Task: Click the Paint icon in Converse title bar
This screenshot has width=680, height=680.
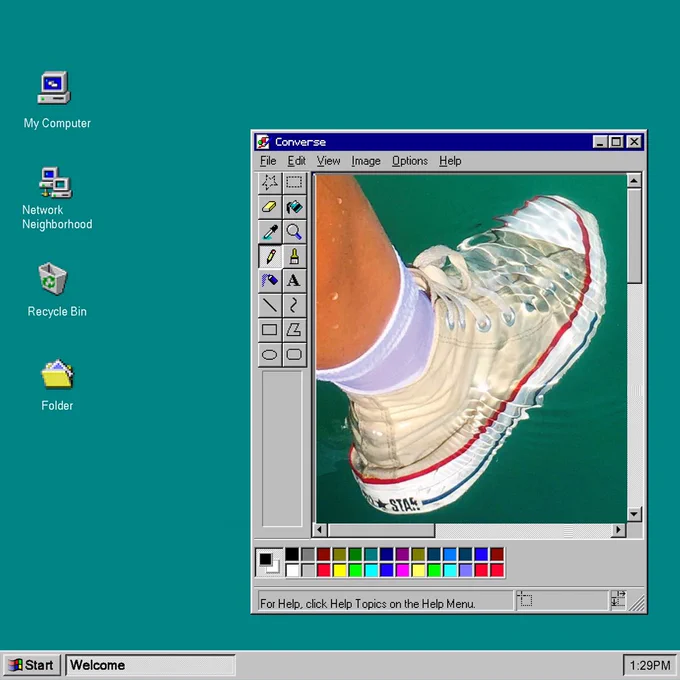Action: 263,142
